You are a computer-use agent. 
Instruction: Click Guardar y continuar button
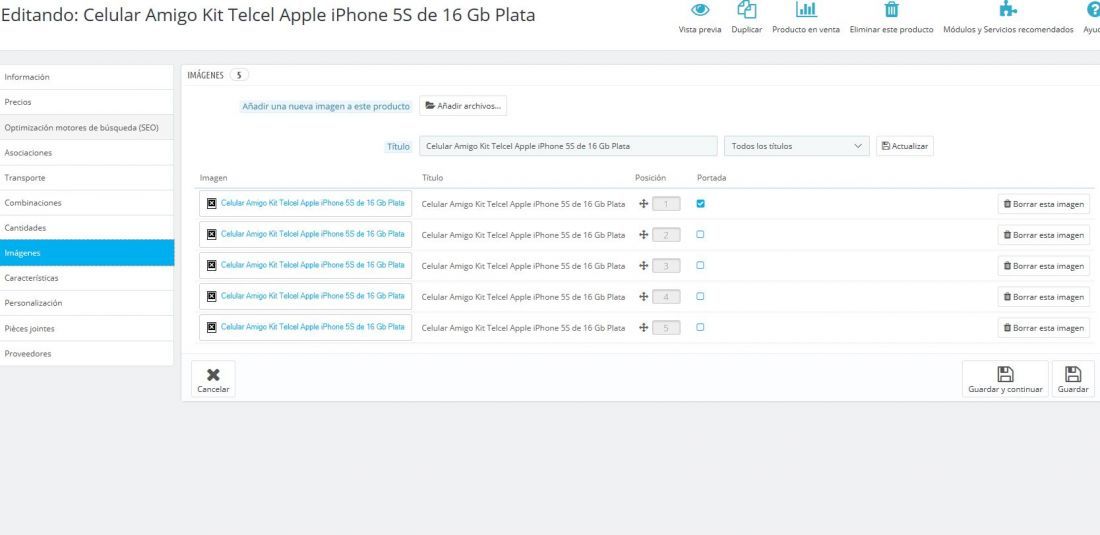tap(1005, 379)
